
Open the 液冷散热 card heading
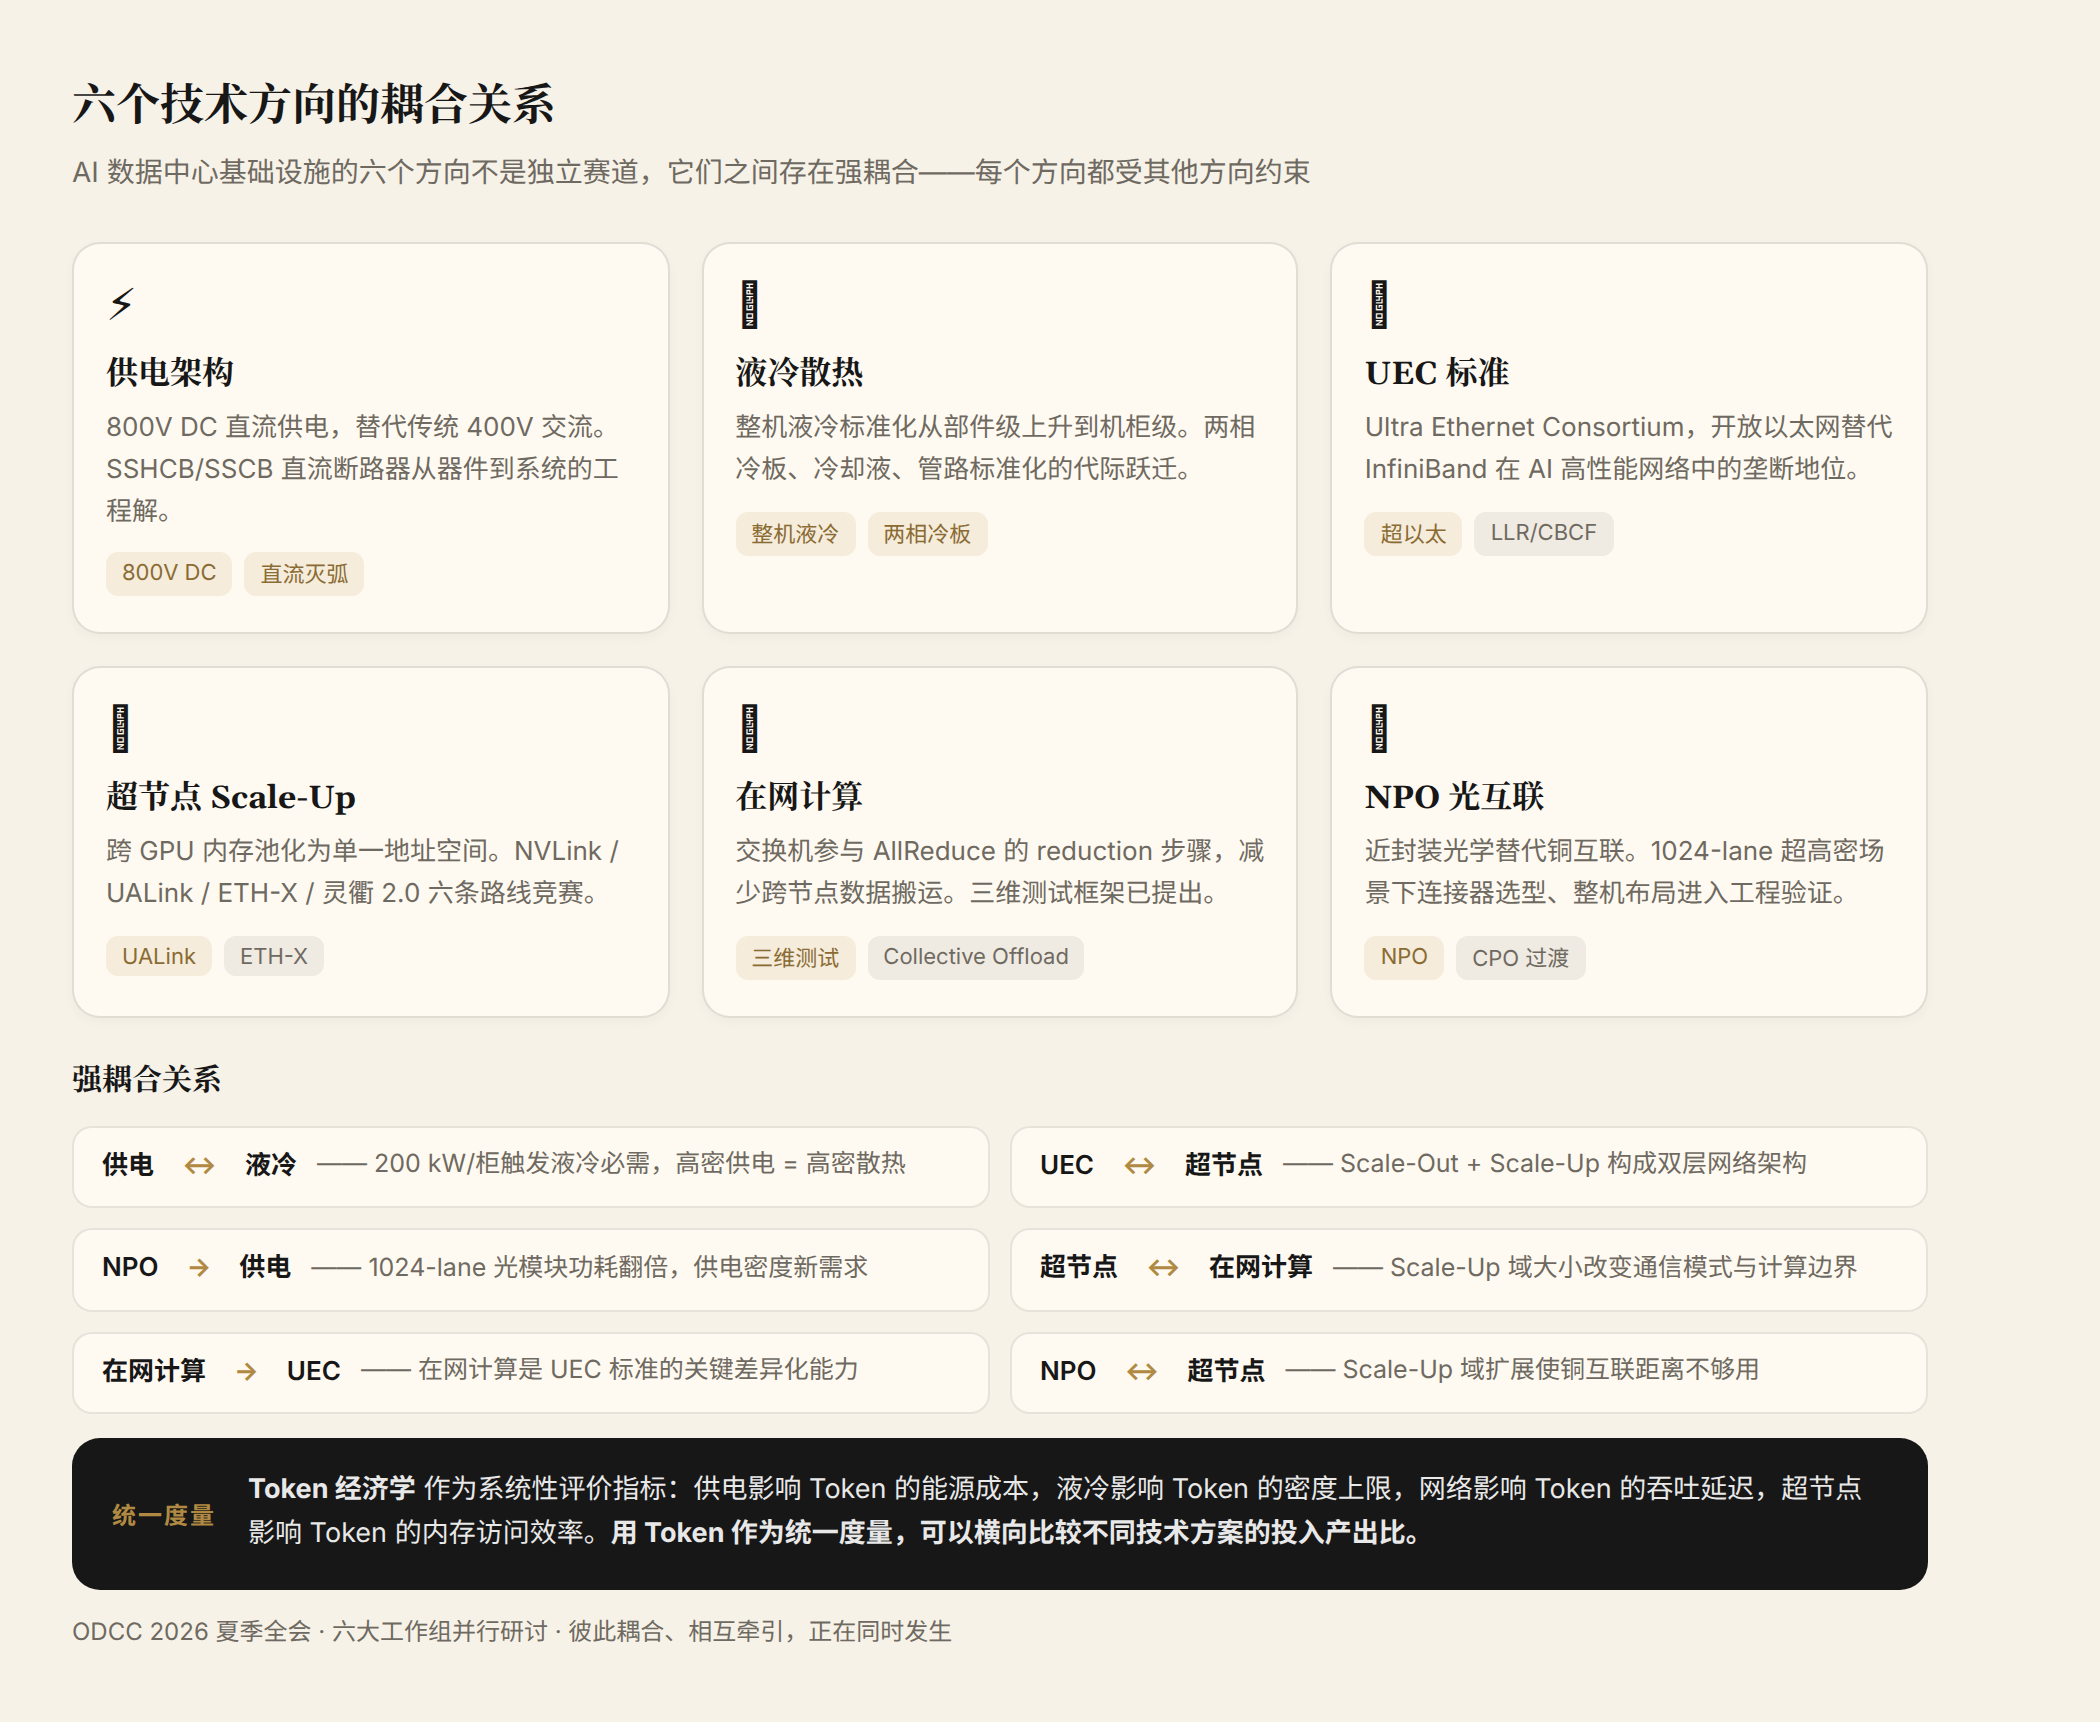tap(799, 372)
